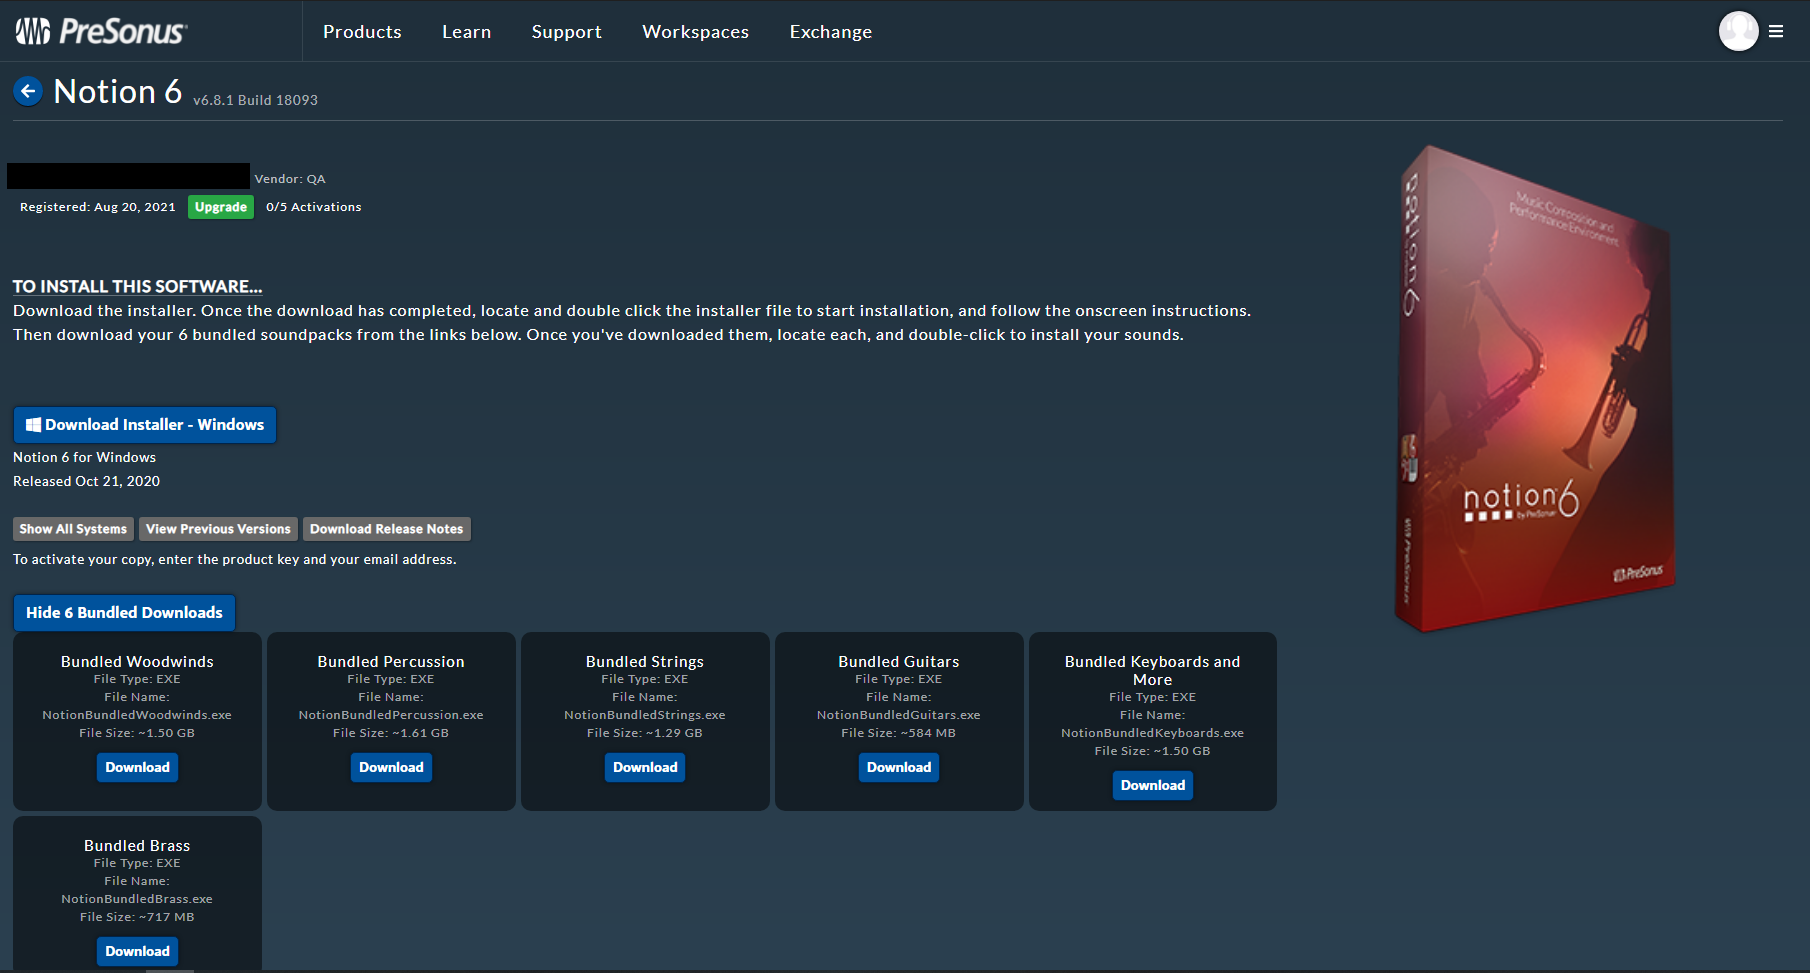1810x973 pixels.
Task: Click the Bundled Strings title
Action: click(645, 662)
